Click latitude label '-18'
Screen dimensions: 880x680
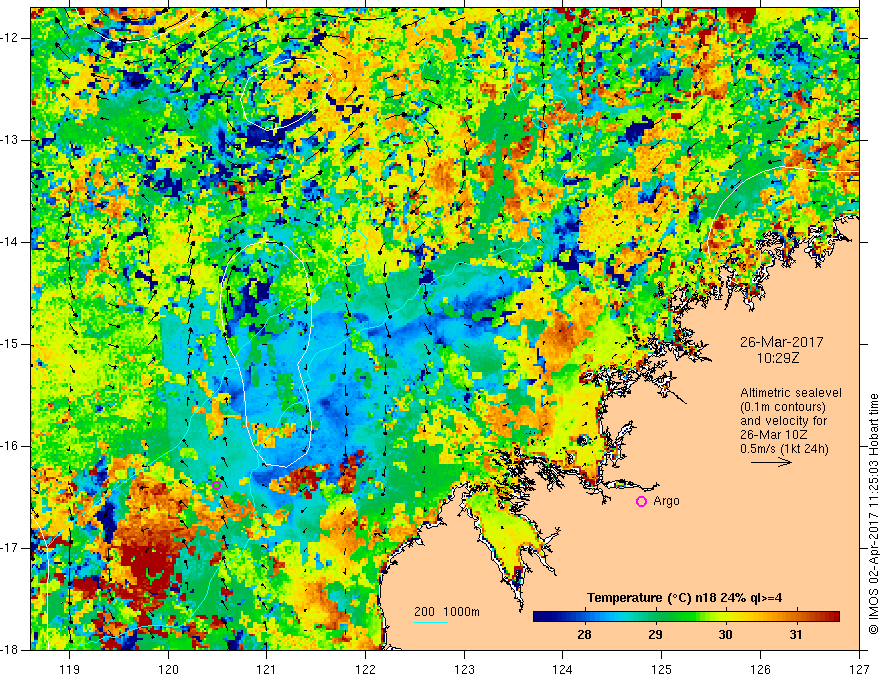pyautogui.click(x=10, y=650)
